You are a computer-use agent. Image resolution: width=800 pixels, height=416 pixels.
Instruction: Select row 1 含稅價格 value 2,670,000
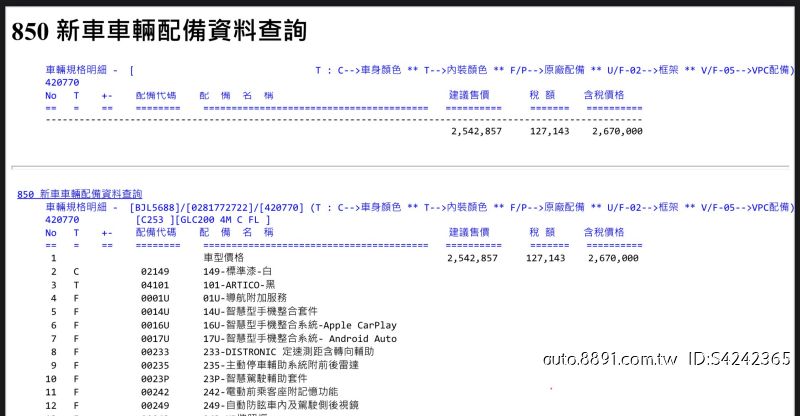click(613, 258)
